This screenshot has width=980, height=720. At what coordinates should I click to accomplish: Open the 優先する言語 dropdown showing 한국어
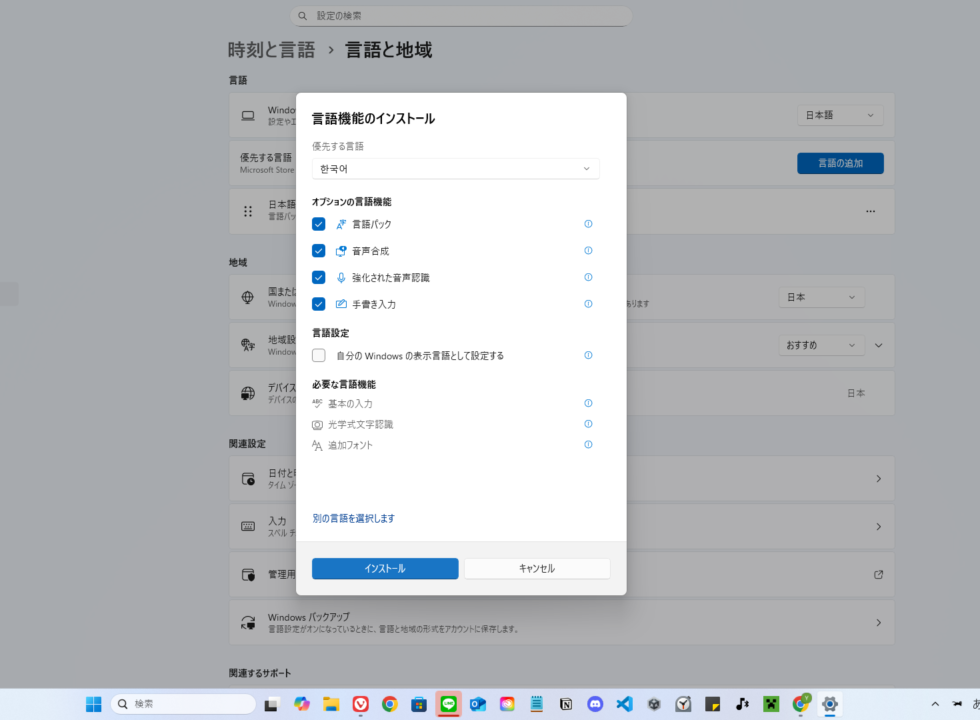pyautogui.click(x=455, y=168)
